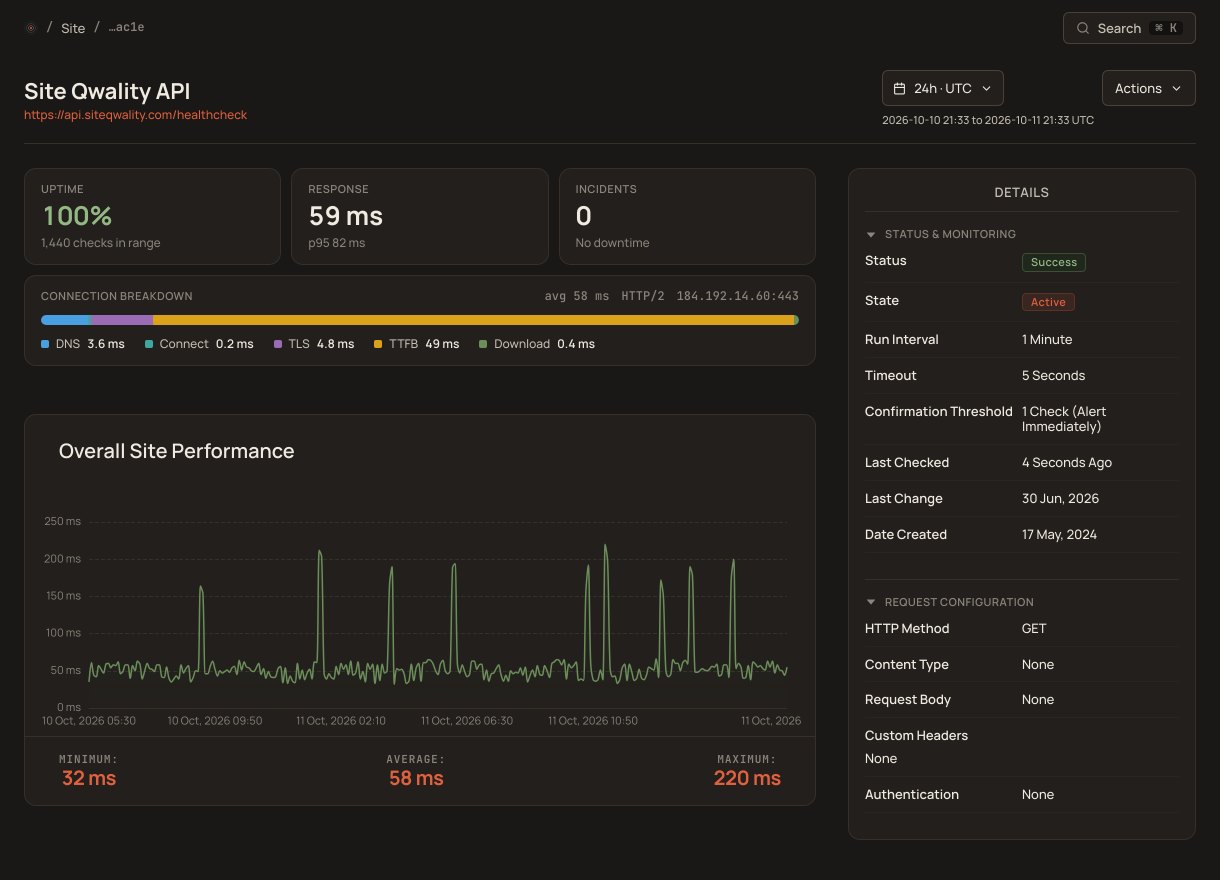The width and height of the screenshot is (1220, 880).
Task: Click the date range 2026-10-10 to 2026-10-11 text
Action: coord(988,120)
